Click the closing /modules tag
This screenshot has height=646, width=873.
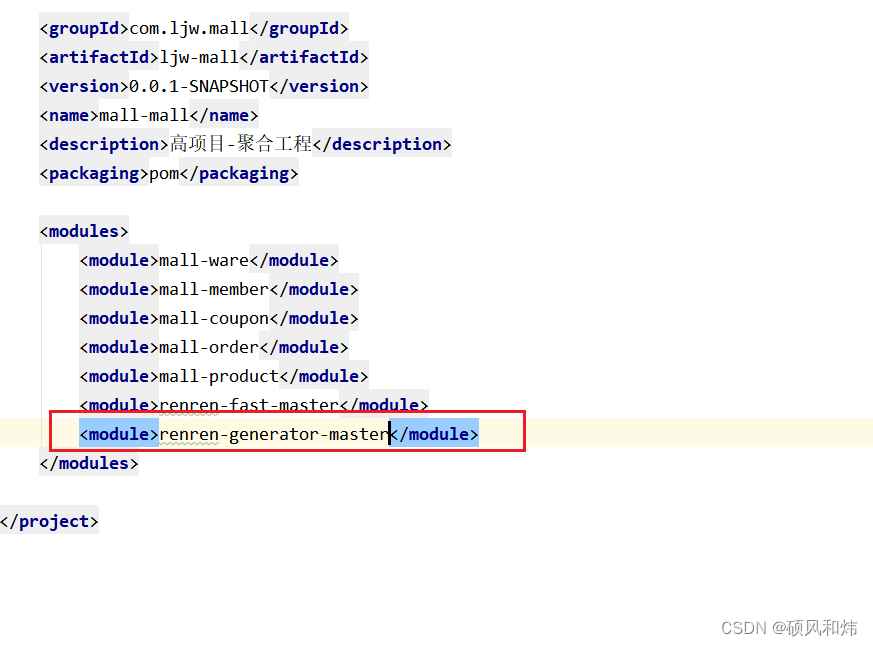[x=89, y=462]
